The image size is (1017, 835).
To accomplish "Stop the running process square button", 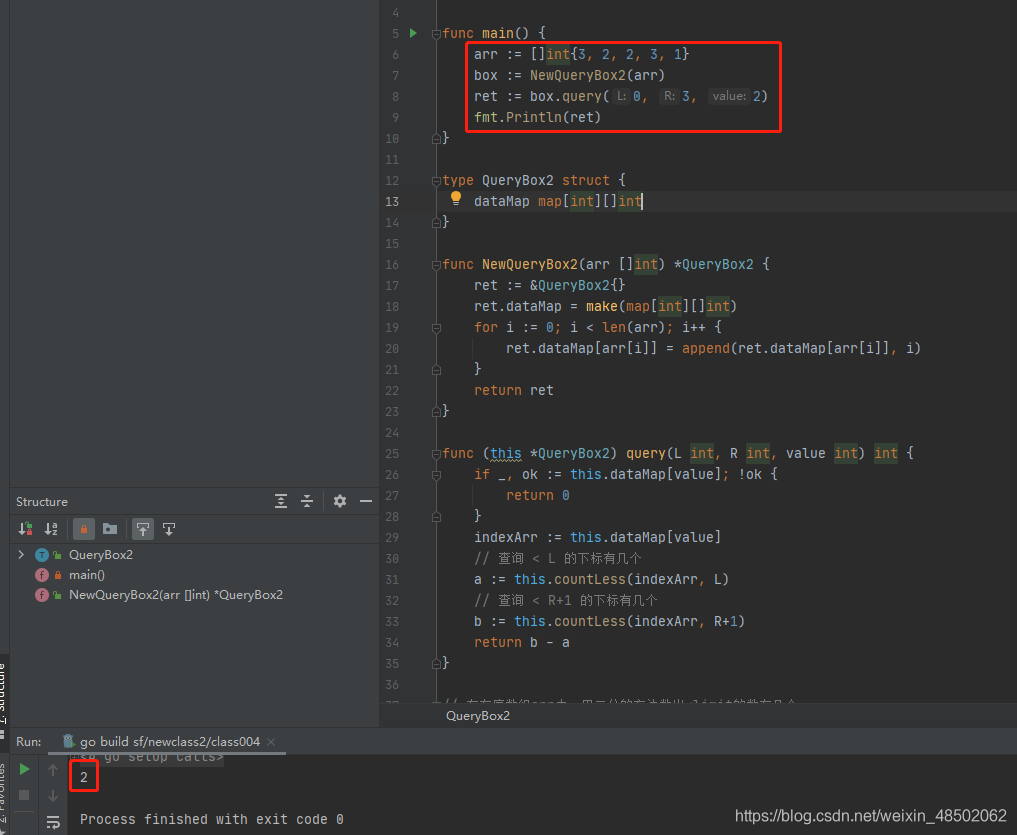I will (x=24, y=795).
